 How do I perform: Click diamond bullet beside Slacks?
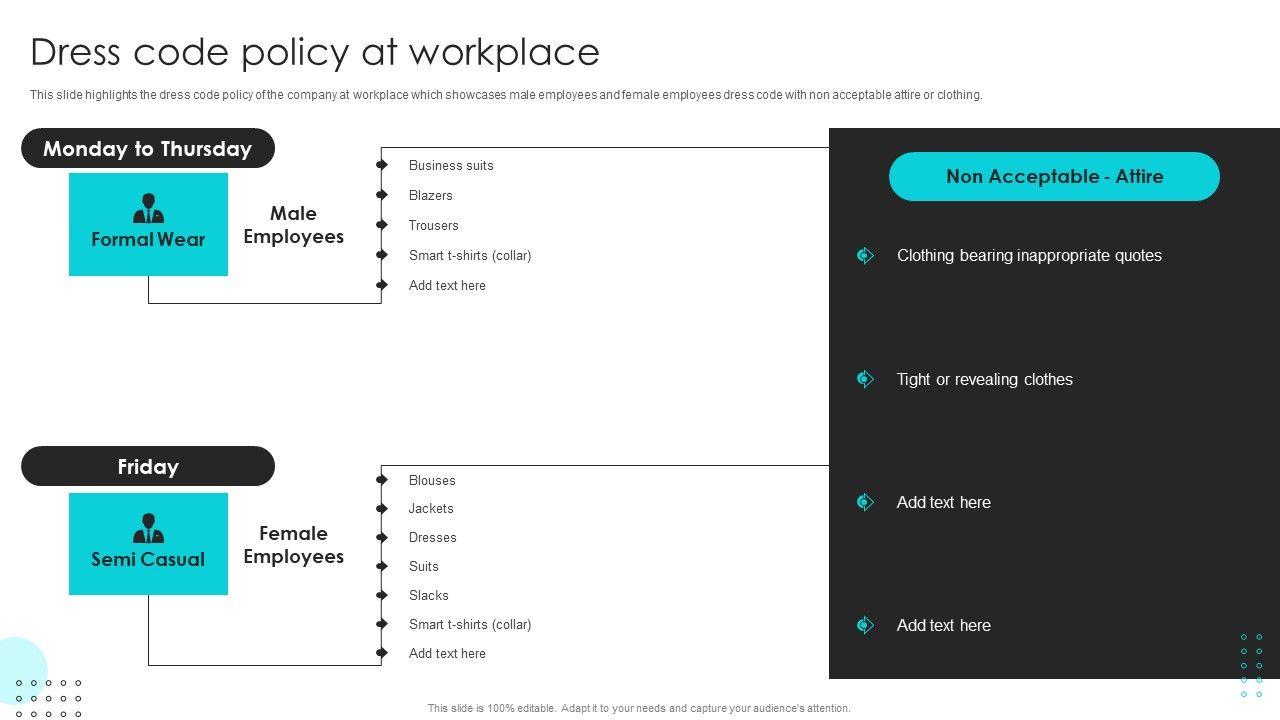coord(381,595)
